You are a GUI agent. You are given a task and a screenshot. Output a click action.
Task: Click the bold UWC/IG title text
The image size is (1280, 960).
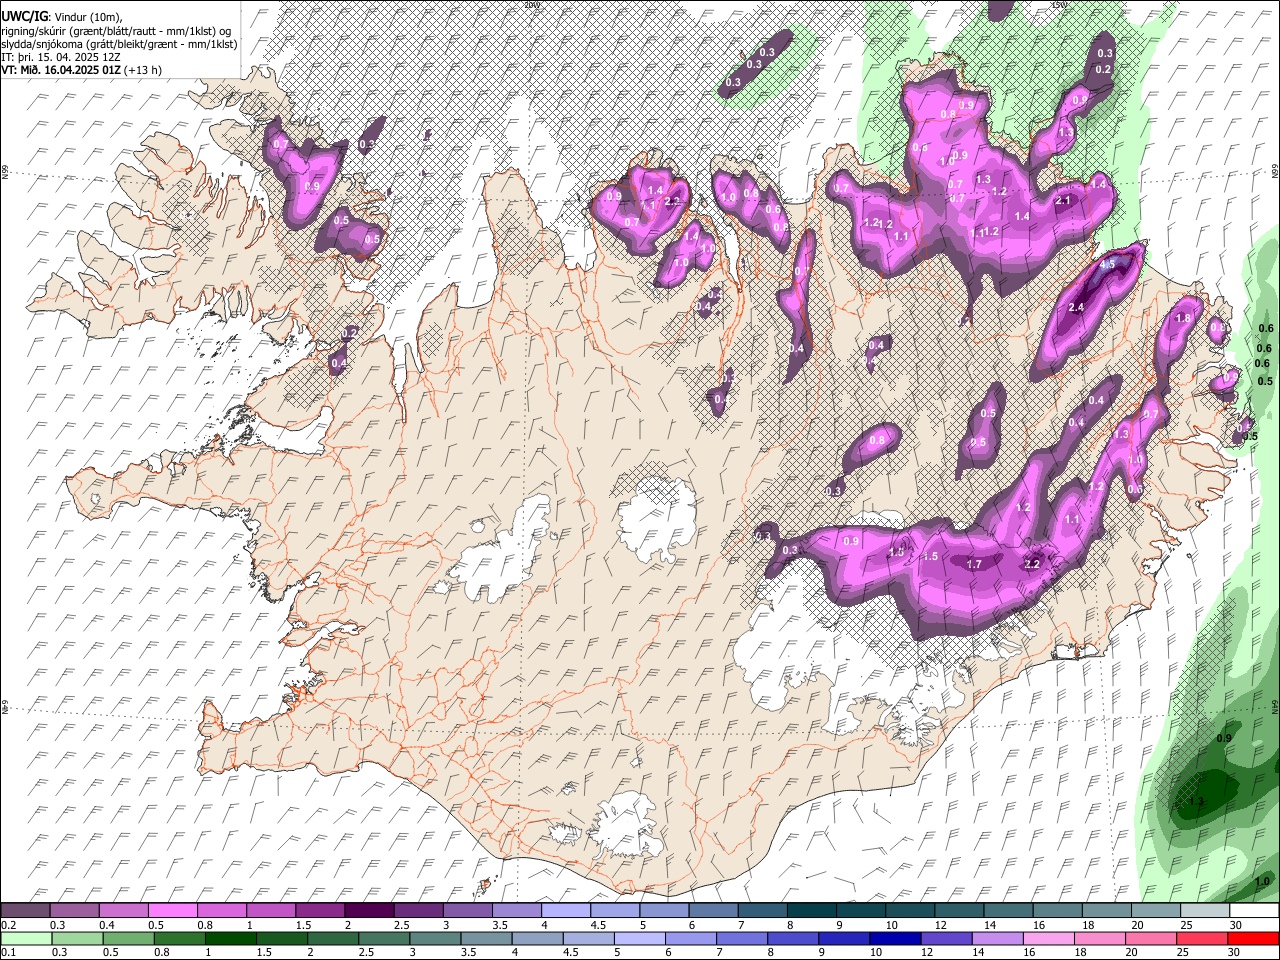(x=23, y=17)
